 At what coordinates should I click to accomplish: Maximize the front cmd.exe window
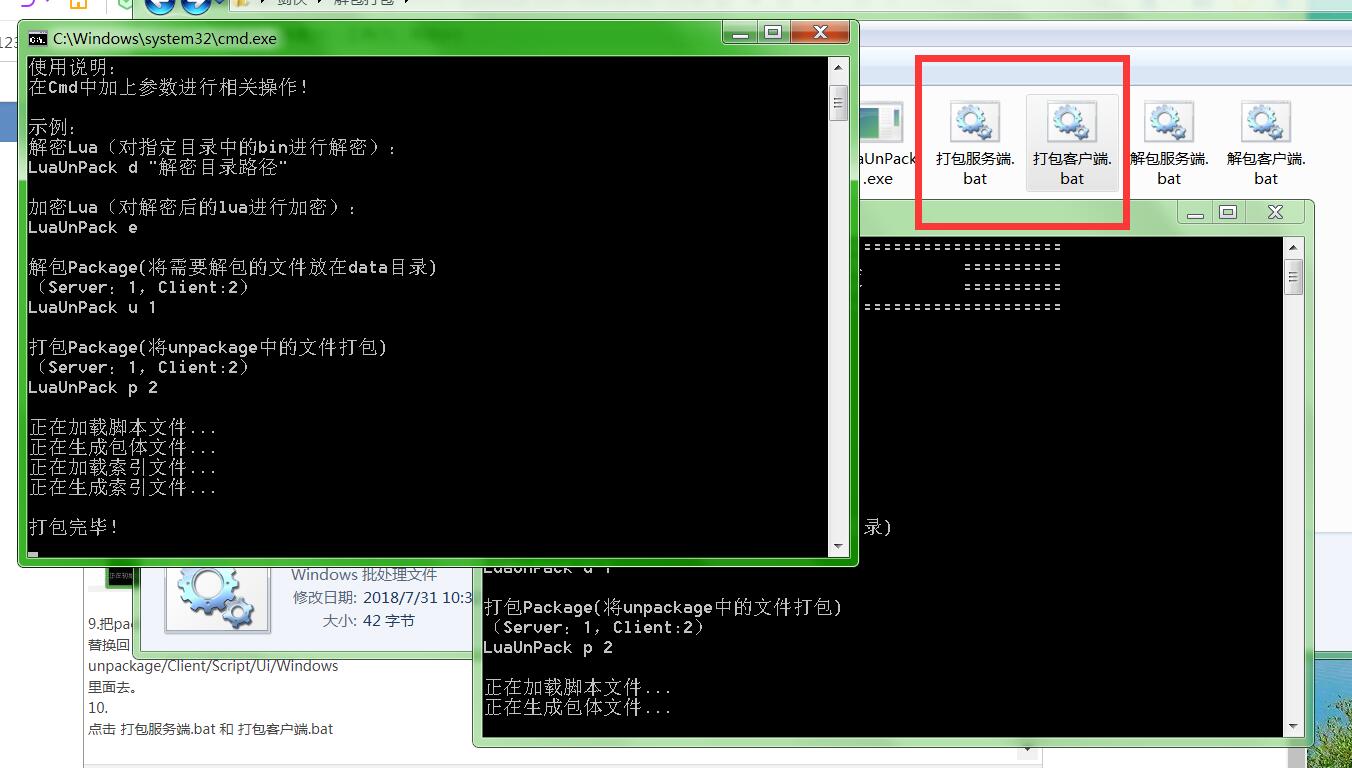tap(772, 33)
